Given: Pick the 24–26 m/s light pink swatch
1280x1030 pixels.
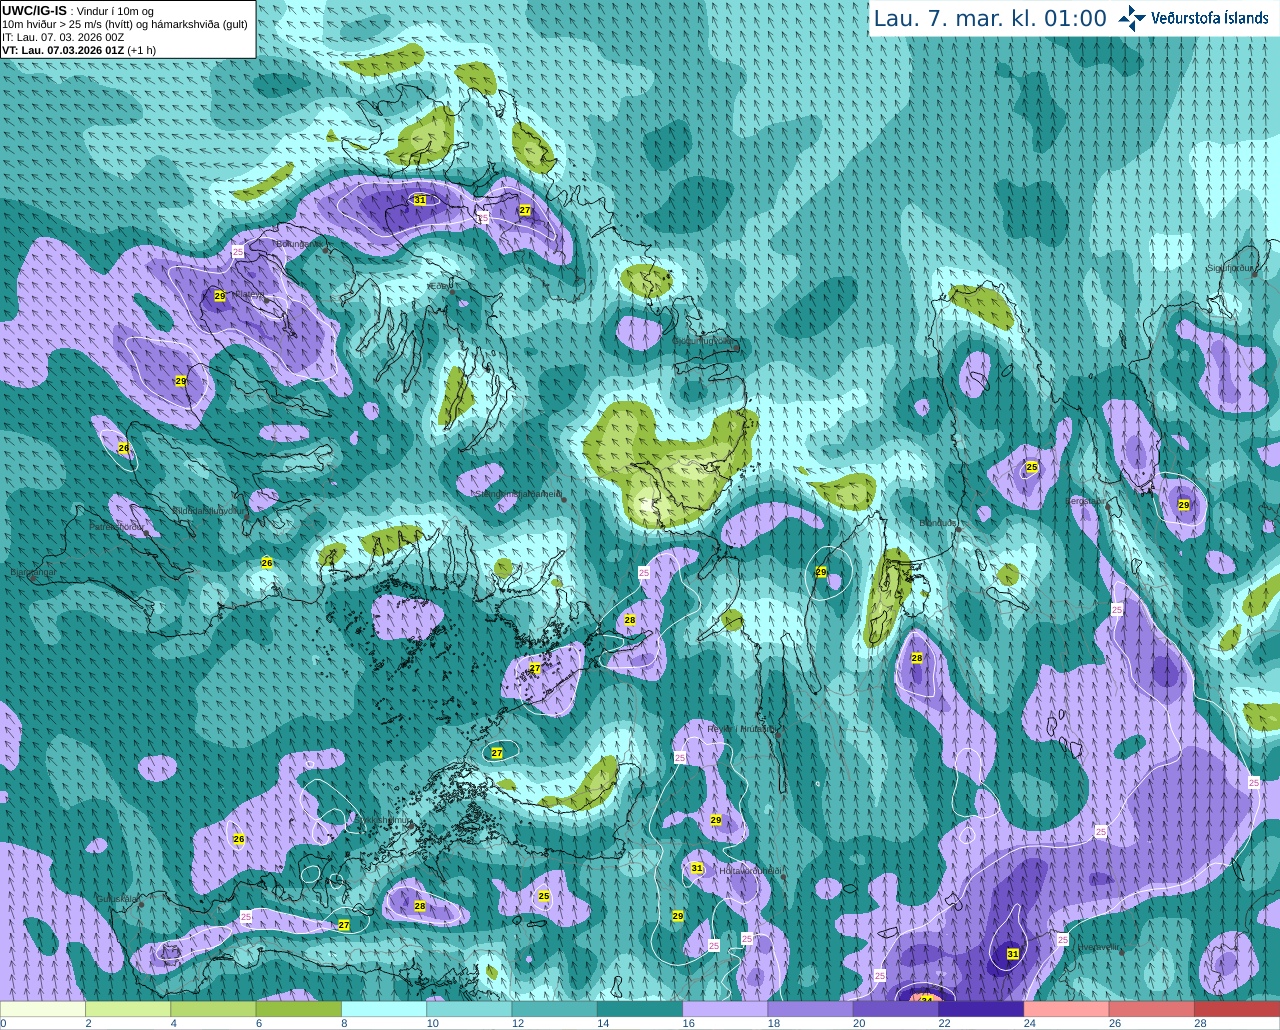Looking at the screenshot, I should (x=1067, y=1009).
